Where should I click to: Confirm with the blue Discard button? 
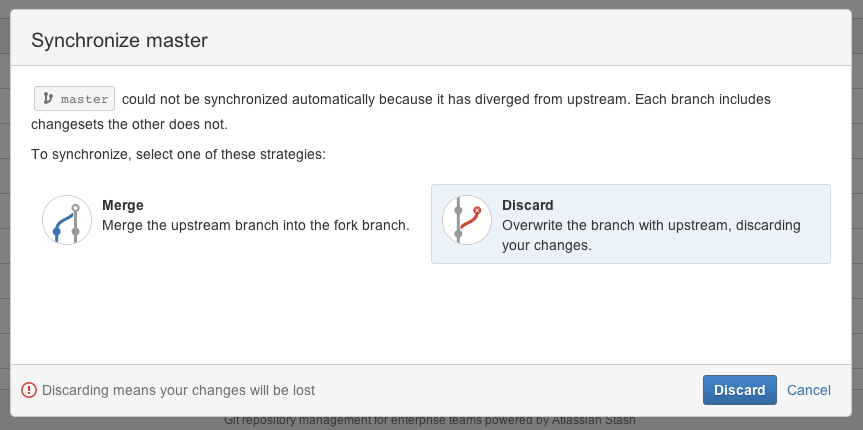tap(740, 390)
